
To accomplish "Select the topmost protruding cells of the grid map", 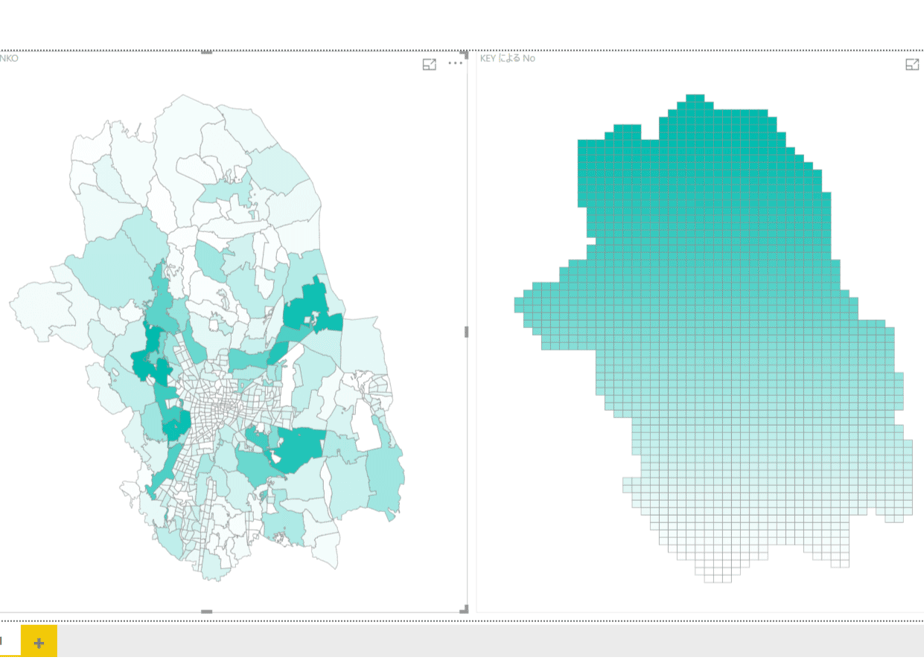I will click(695, 98).
